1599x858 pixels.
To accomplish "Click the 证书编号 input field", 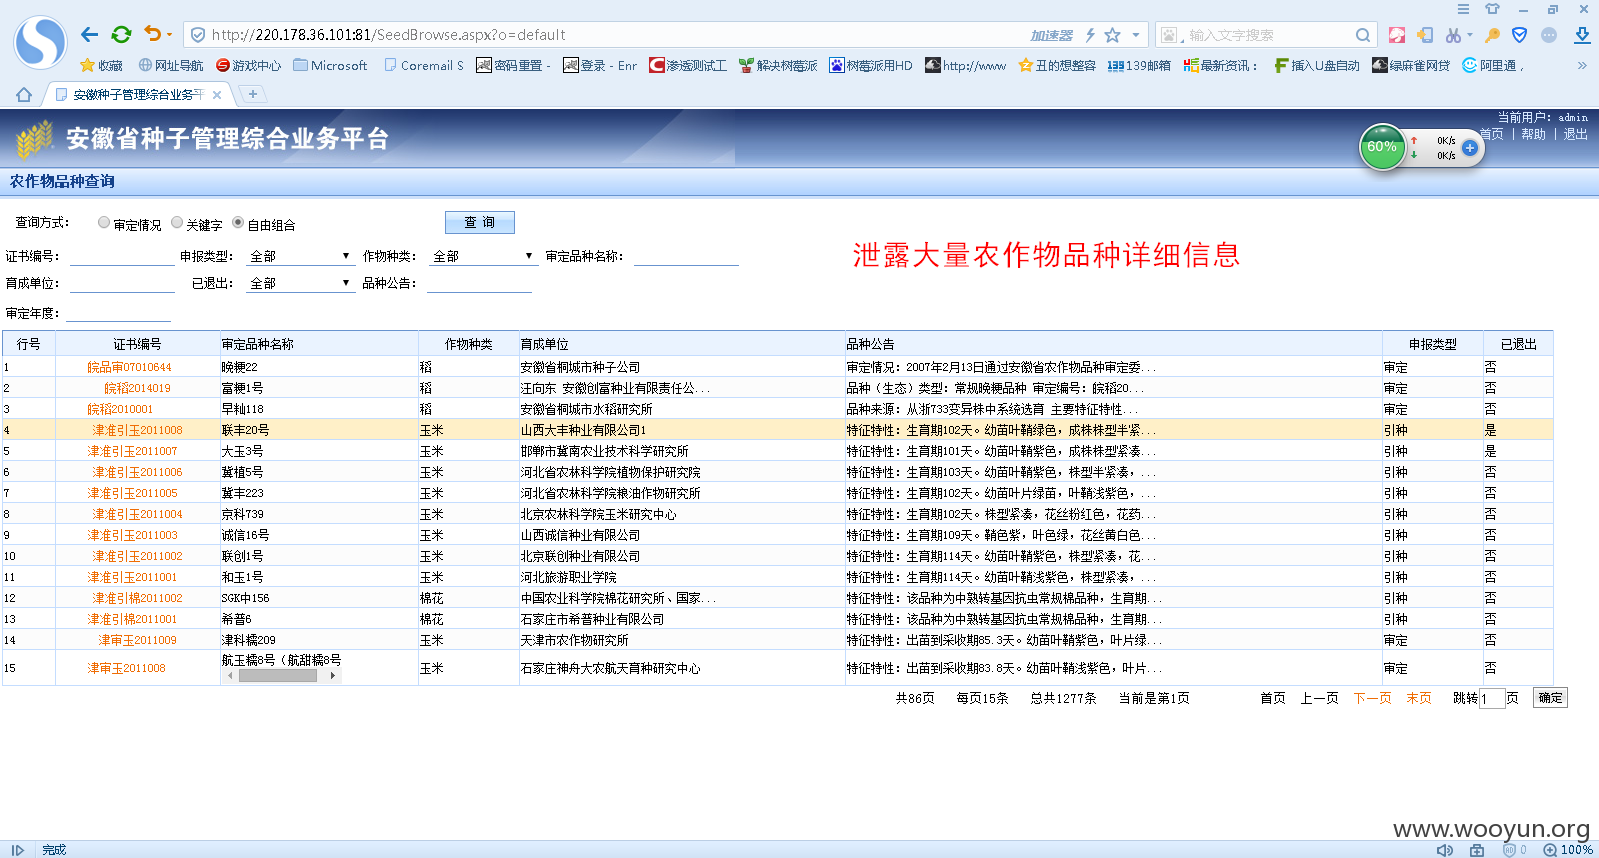I will coord(122,257).
